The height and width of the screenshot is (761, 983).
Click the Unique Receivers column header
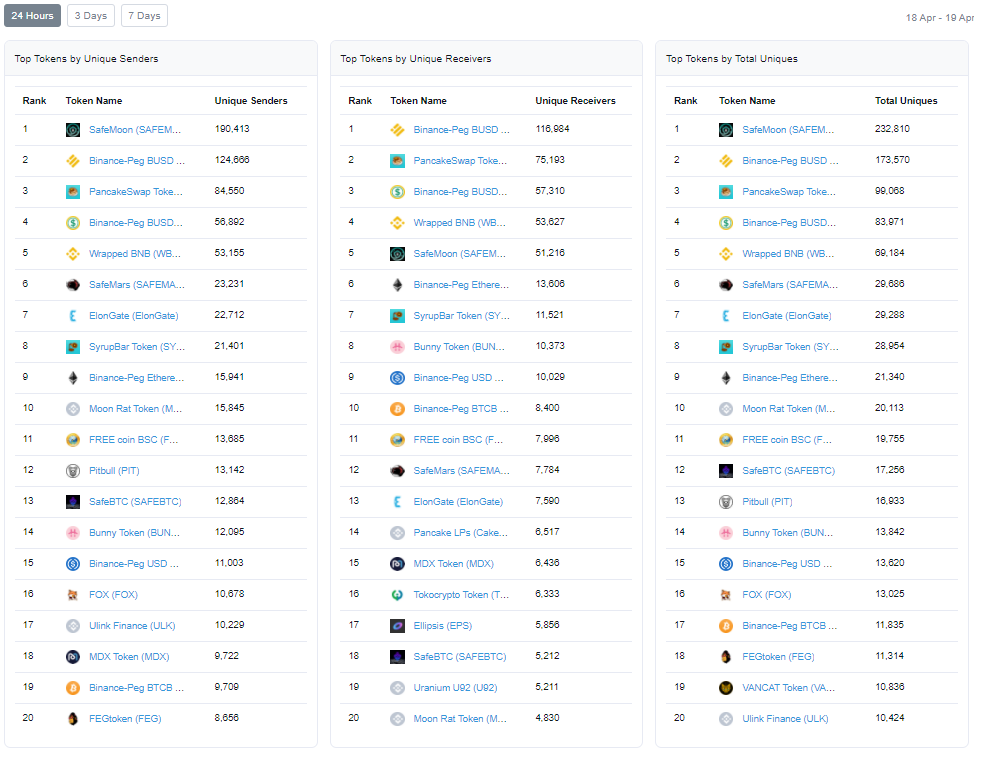(576, 101)
